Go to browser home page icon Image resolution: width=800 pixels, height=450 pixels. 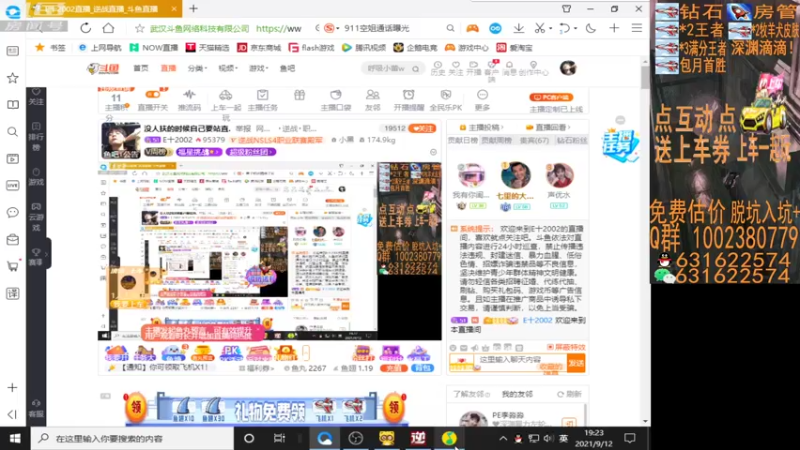tap(108, 28)
